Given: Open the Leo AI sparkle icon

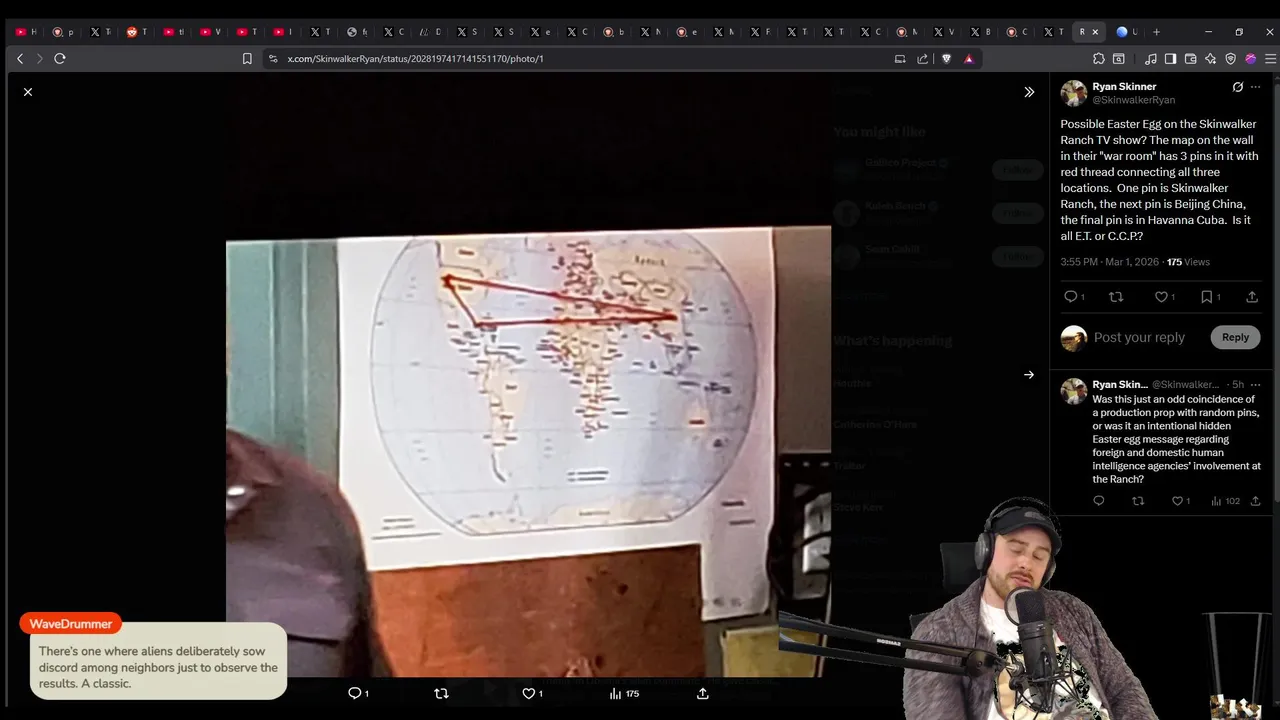Looking at the screenshot, I should 1211,59.
